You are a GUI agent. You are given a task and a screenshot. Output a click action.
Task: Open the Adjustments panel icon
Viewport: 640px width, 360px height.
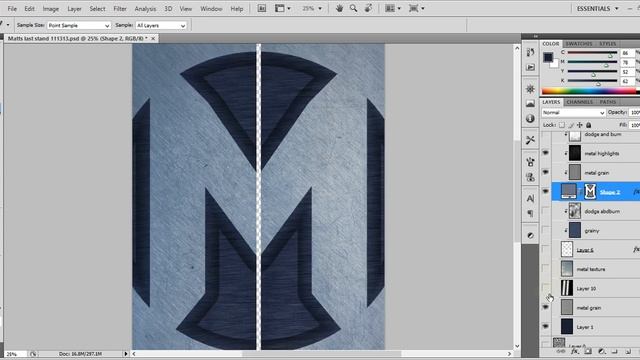coord(530,89)
